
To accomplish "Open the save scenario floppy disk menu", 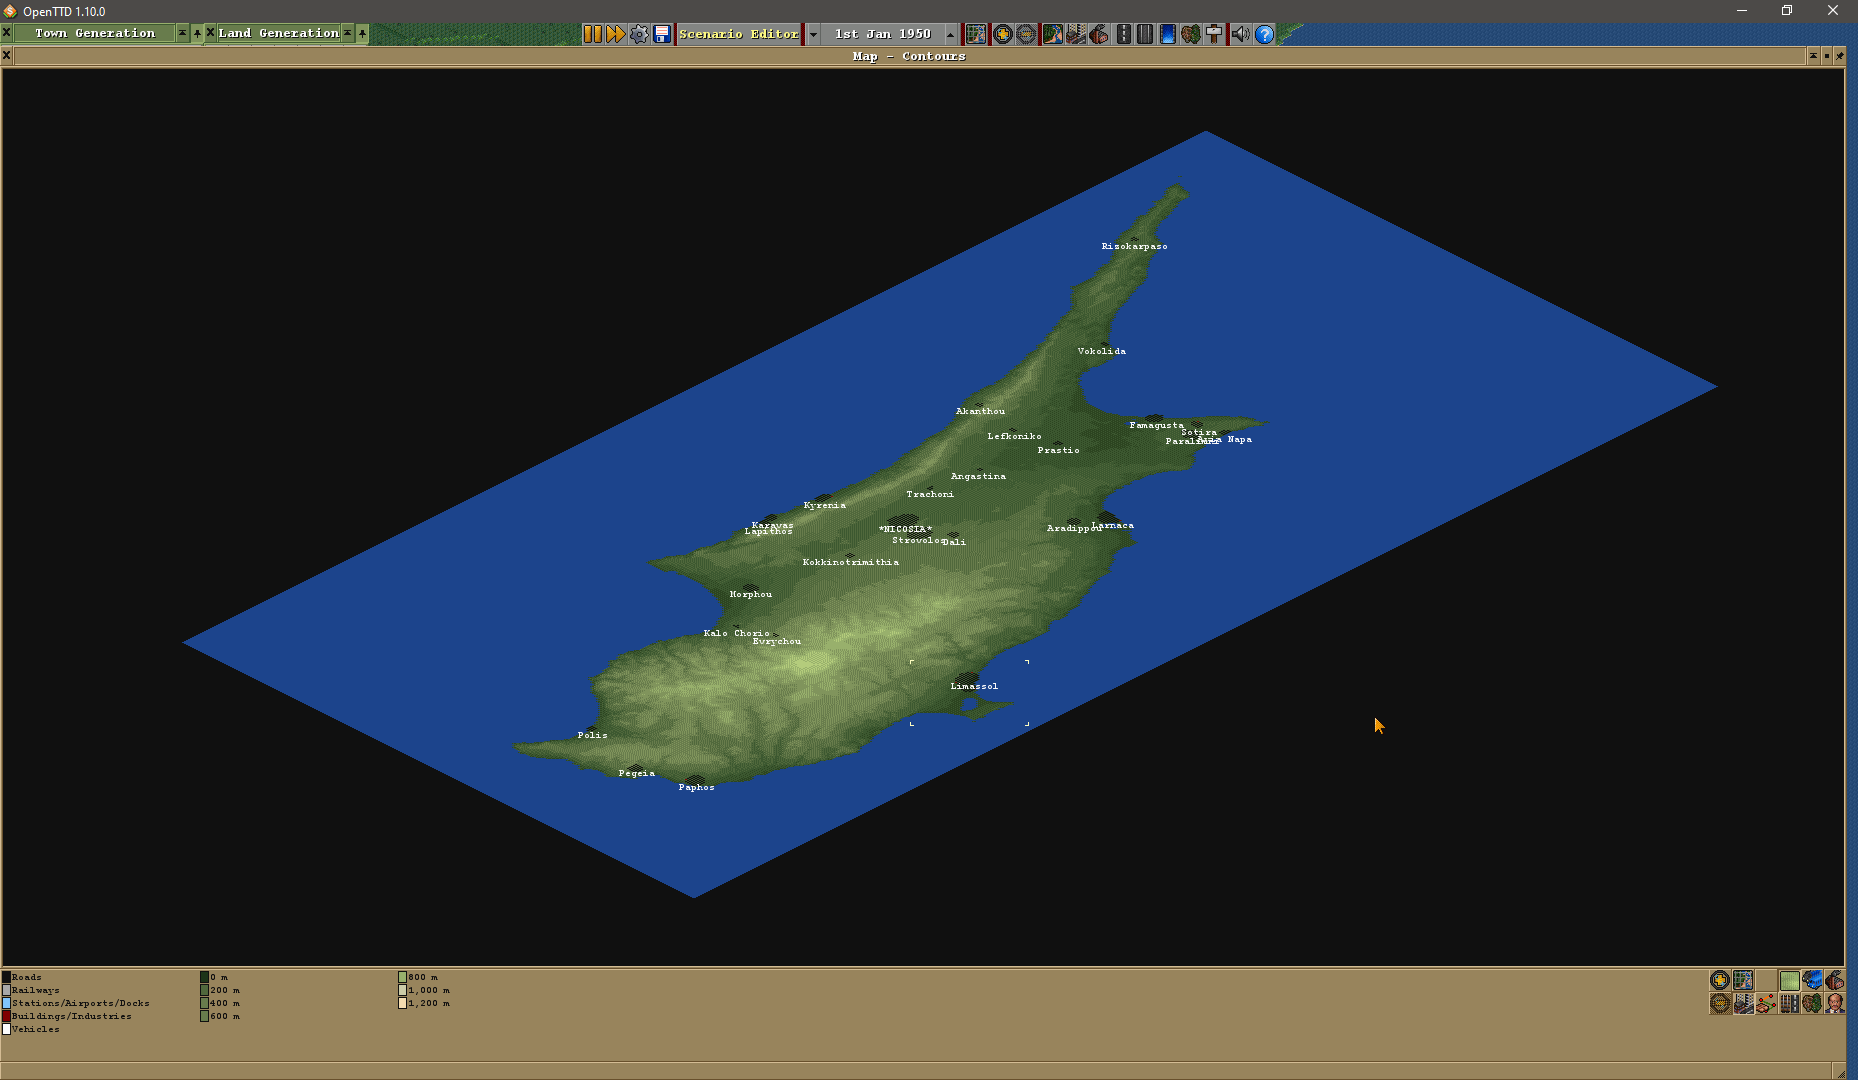I will (x=662, y=34).
